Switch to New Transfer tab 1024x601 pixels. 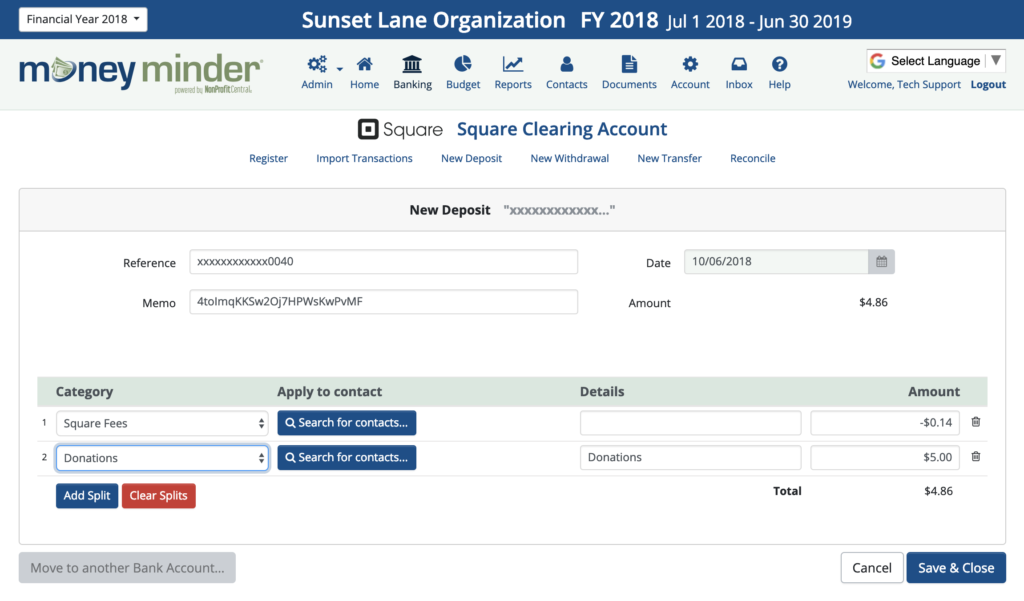click(669, 158)
